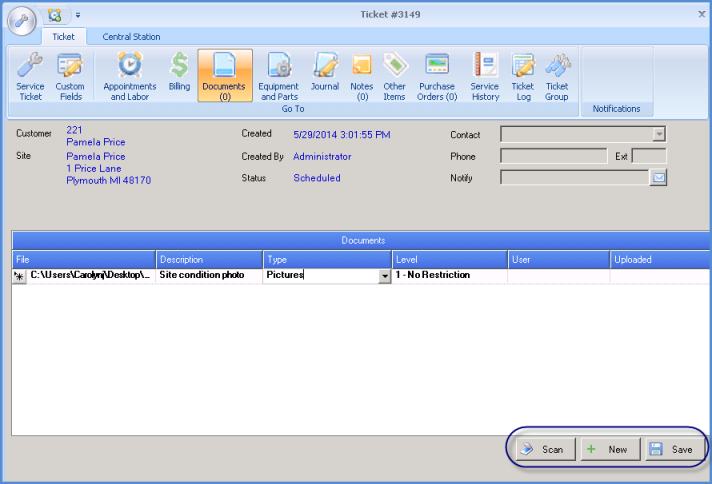Select the C:\Users\Carolynj\Desktop file cell

coord(91,276)
